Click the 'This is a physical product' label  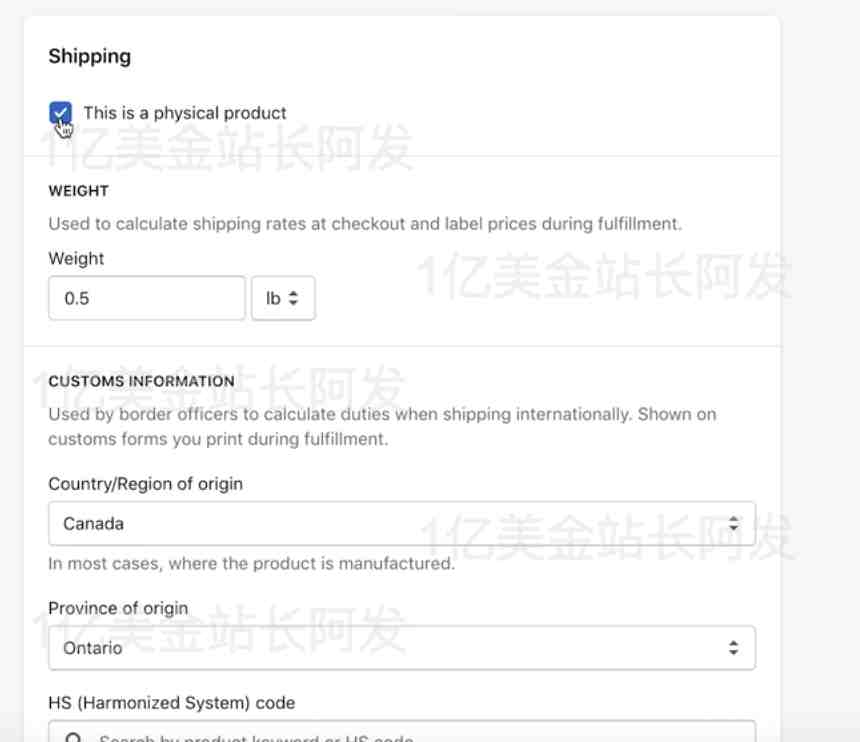[185, 113]
